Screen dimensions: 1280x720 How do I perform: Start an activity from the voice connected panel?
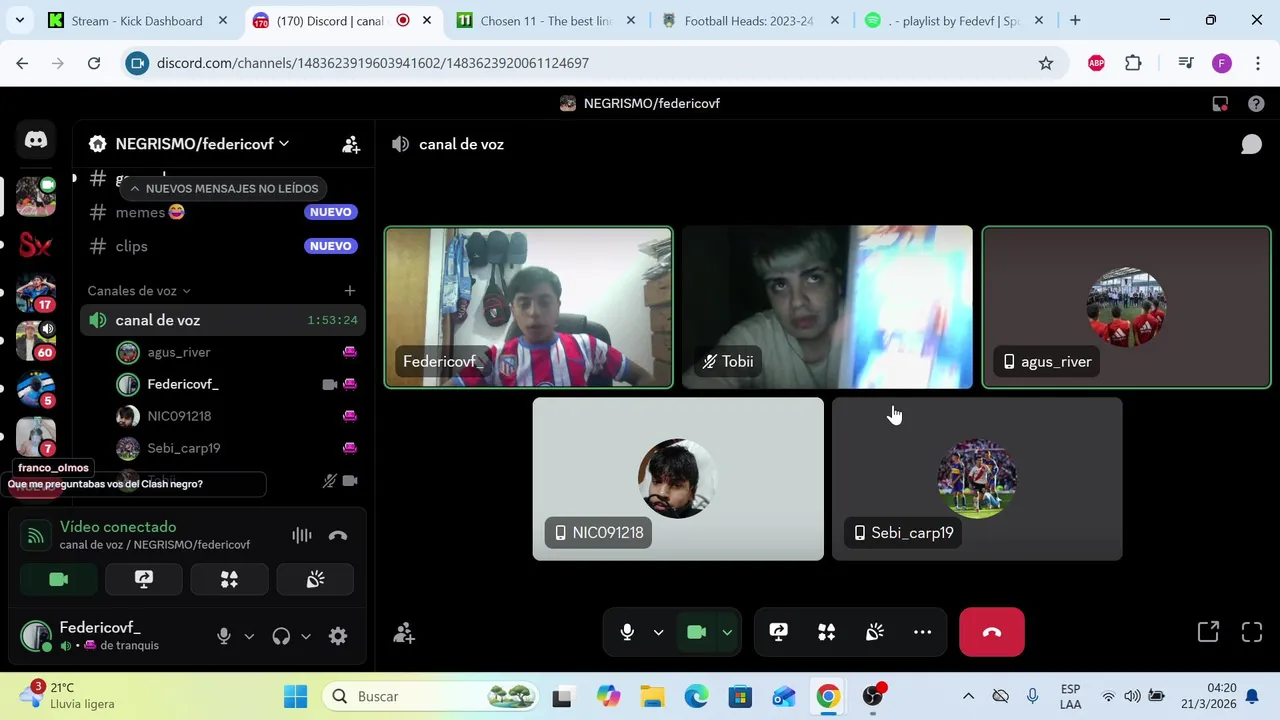[x=229, y=579]
